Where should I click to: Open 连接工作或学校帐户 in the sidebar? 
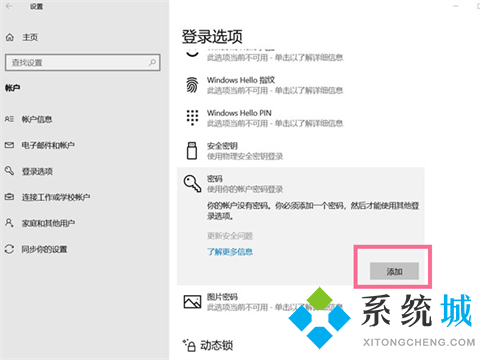[x=56, y=197]
